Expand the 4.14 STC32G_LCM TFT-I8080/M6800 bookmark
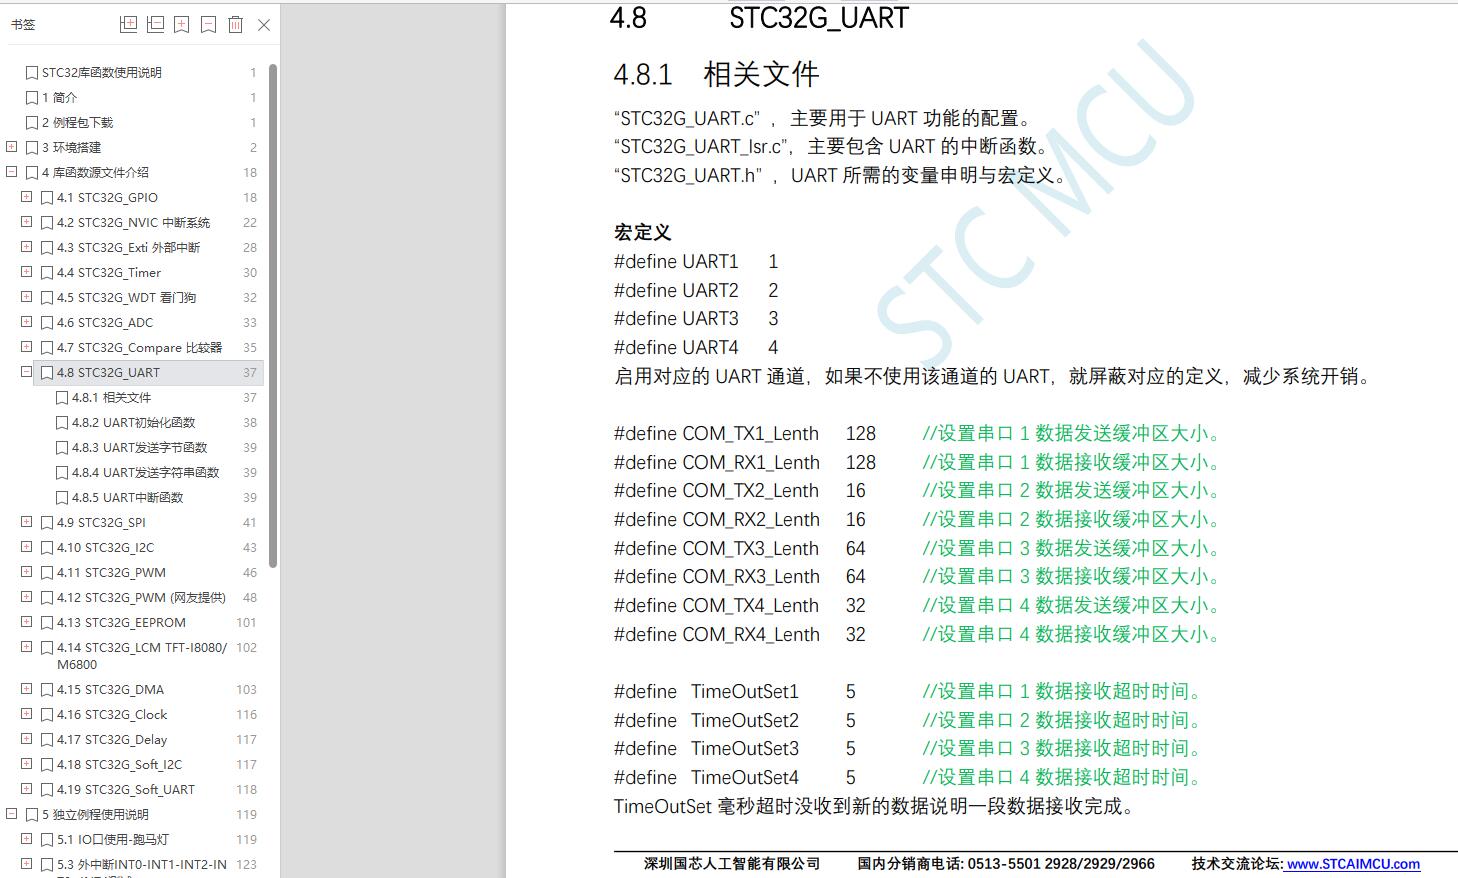This screenshot has width=1458, height=878. point(27,647)
